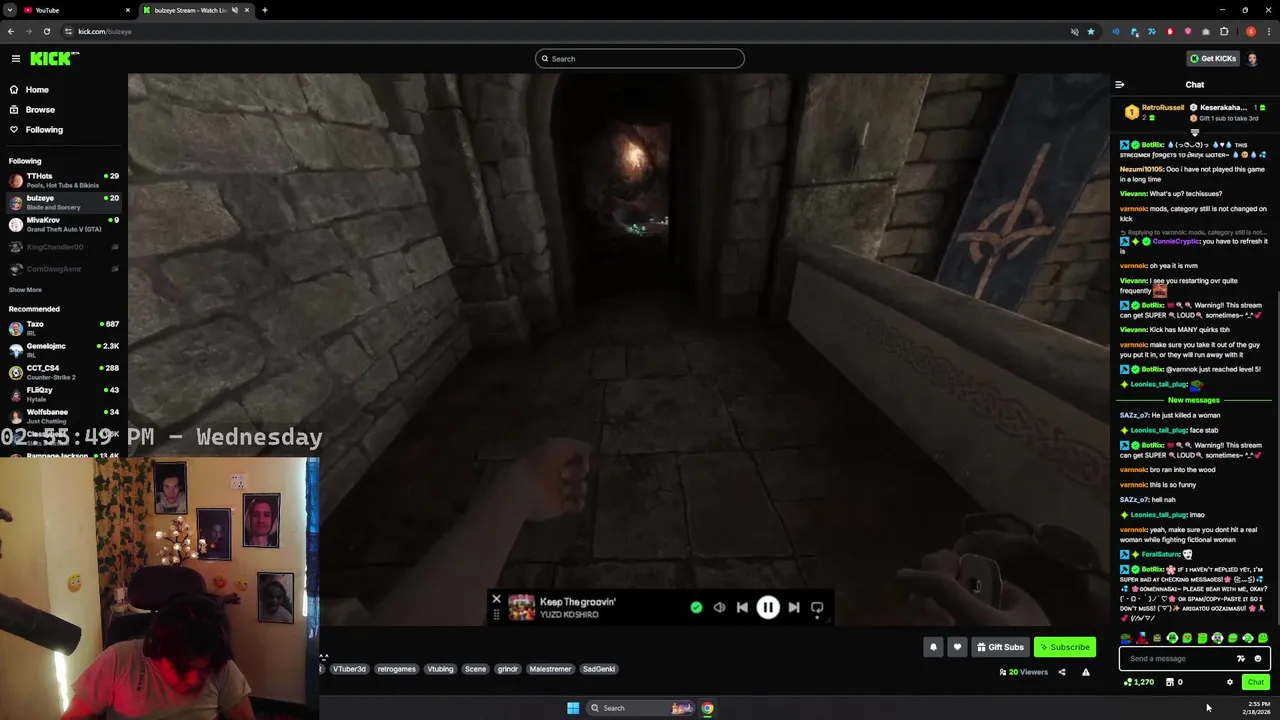Open FLiiQzy recommended channel
1280x720 pixels.
pos(63,394)
